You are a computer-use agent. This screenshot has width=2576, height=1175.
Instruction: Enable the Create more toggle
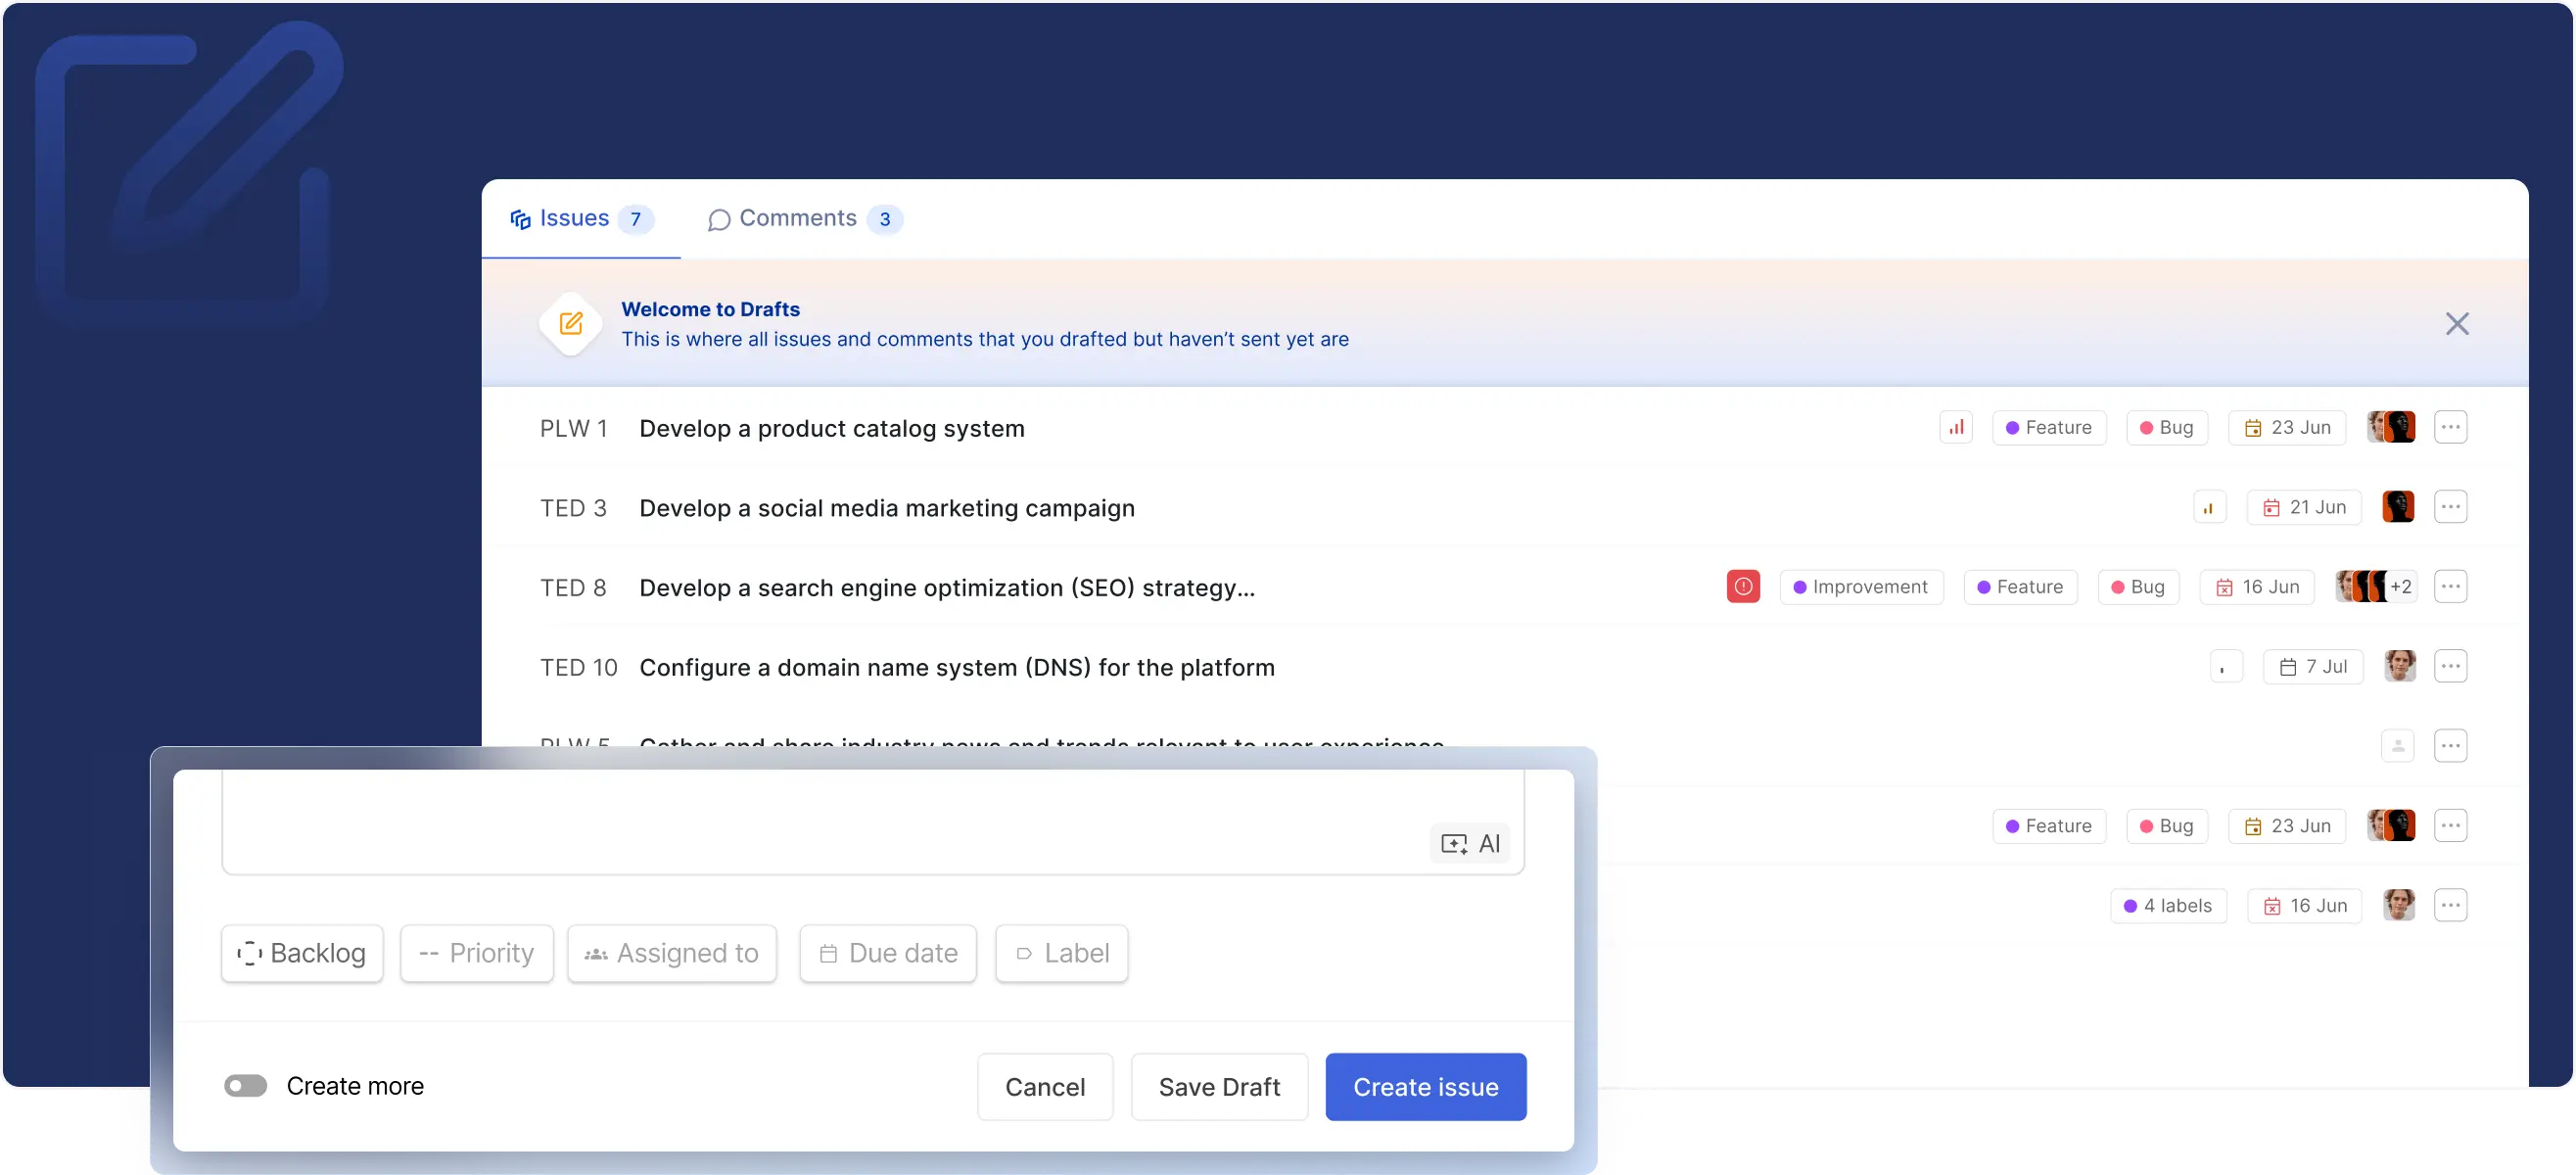246,1086
